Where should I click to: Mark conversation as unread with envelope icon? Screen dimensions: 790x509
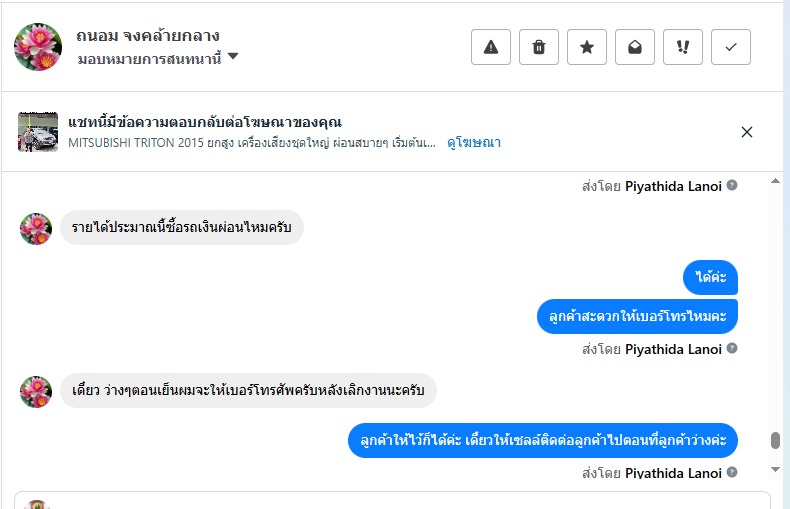pyautogui.click(x=635, y=47)
